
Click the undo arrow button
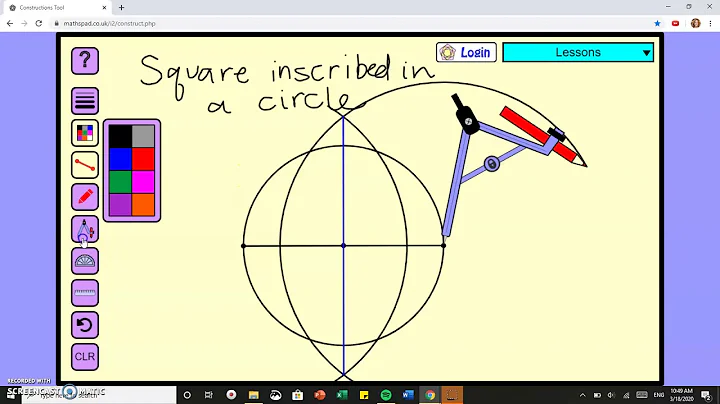pyautogui.click(x=85, y=325)
